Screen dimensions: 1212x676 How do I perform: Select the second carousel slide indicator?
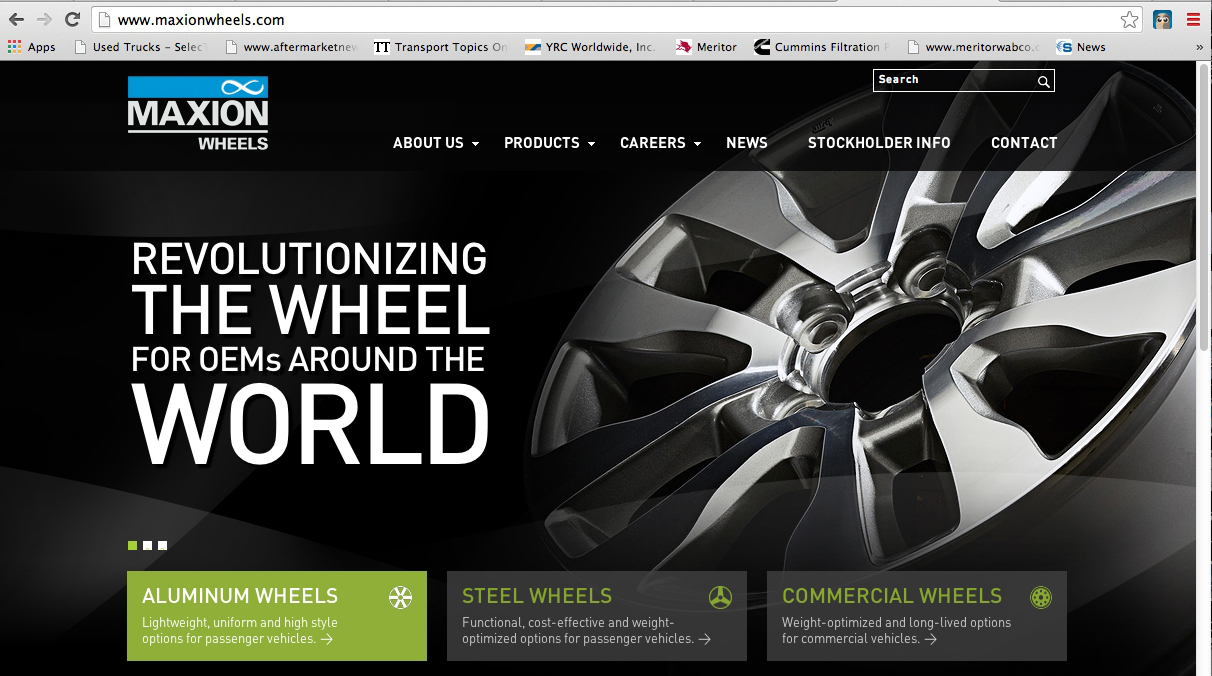point(147,546)
